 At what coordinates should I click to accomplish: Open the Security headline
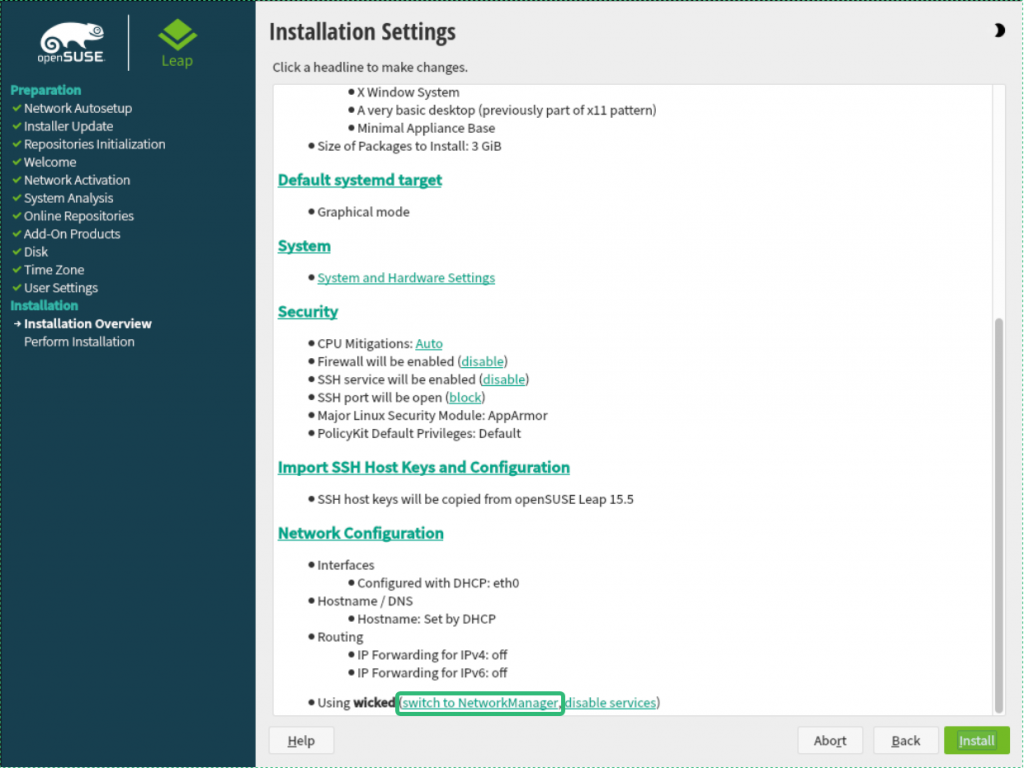[x=308, y=312]
